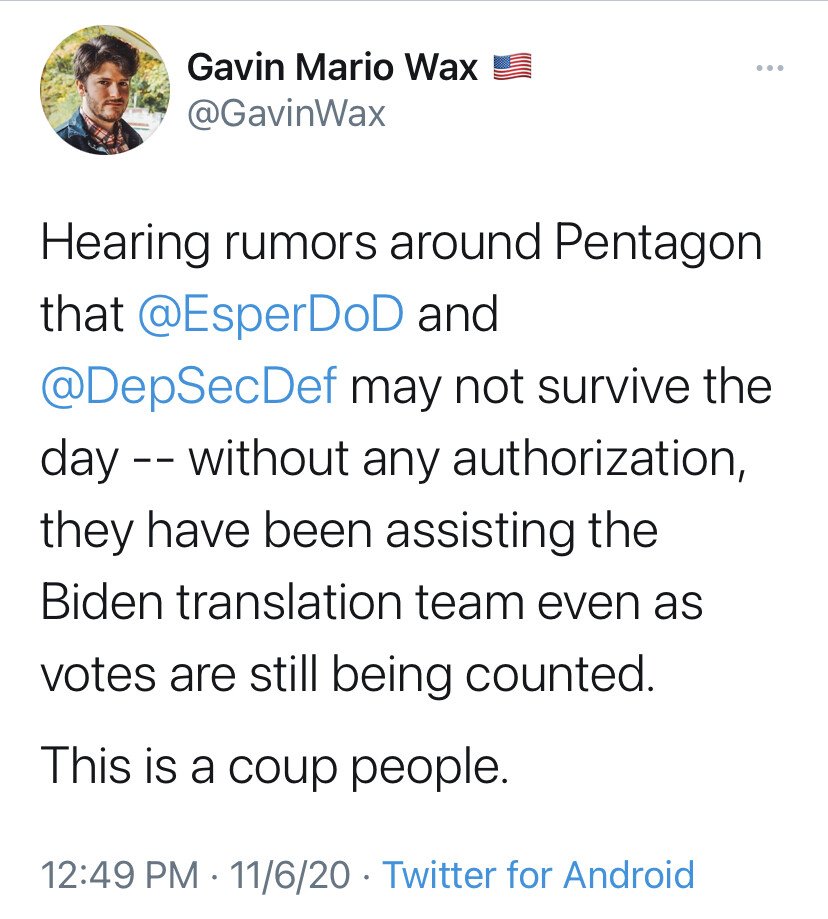Image resolution: width=828 pixels, height=919 pixels.
Task: Click Gavin Mario Wax's profile photo
Action: point(105,89)
